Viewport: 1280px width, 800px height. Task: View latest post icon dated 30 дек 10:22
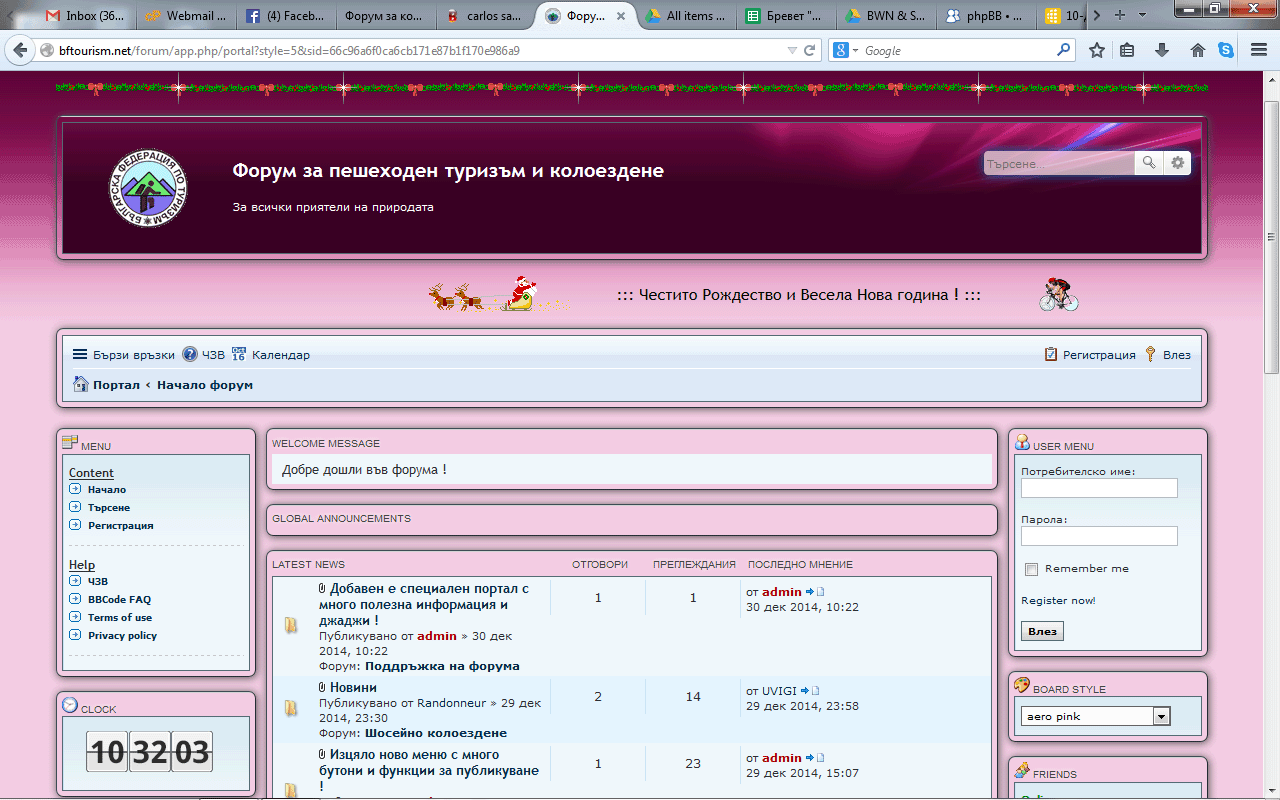(x=813, y=592)
